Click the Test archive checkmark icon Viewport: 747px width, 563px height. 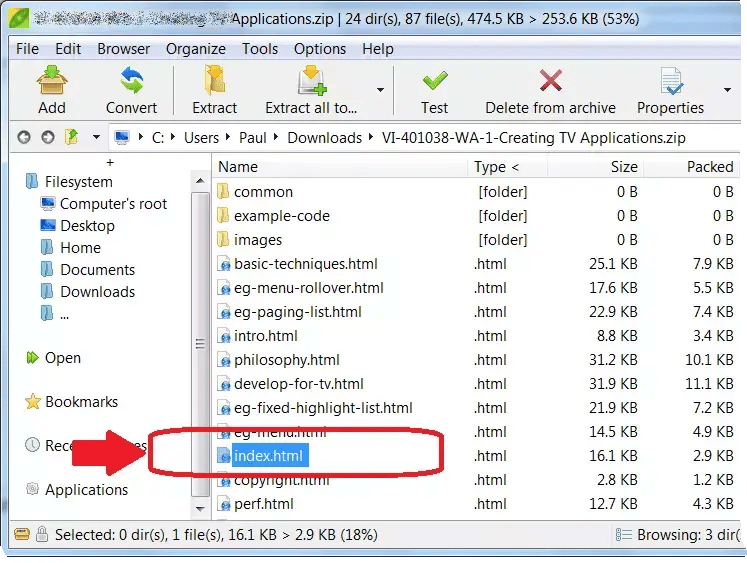point(434,81)
